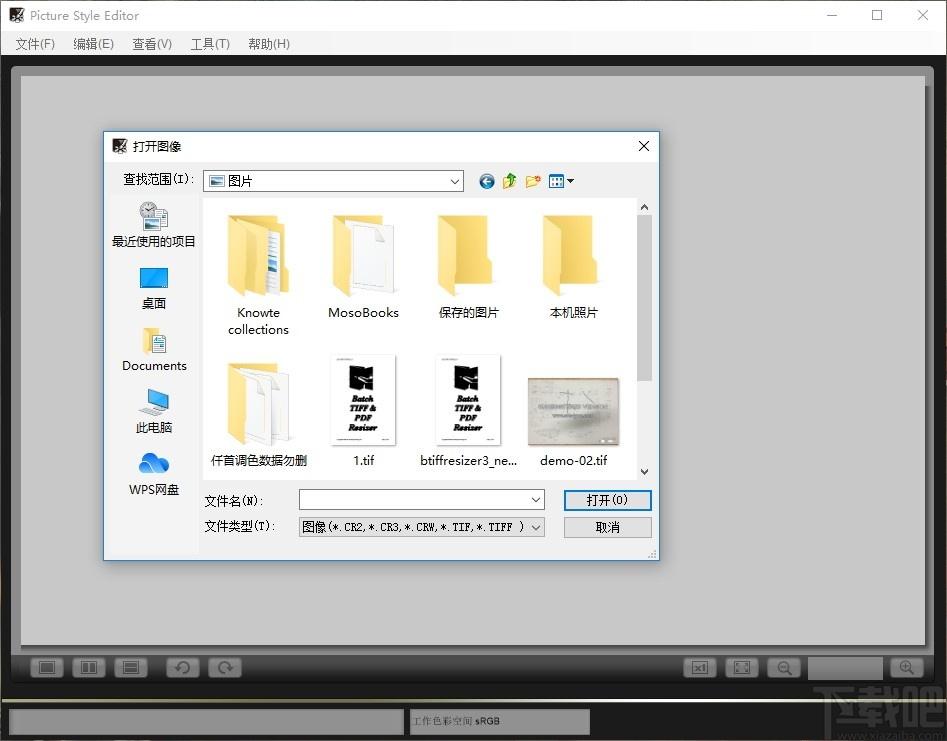The width and height of the screenshot is (947, 741).
Task: Create a new folder
Action: click(533, 181)
